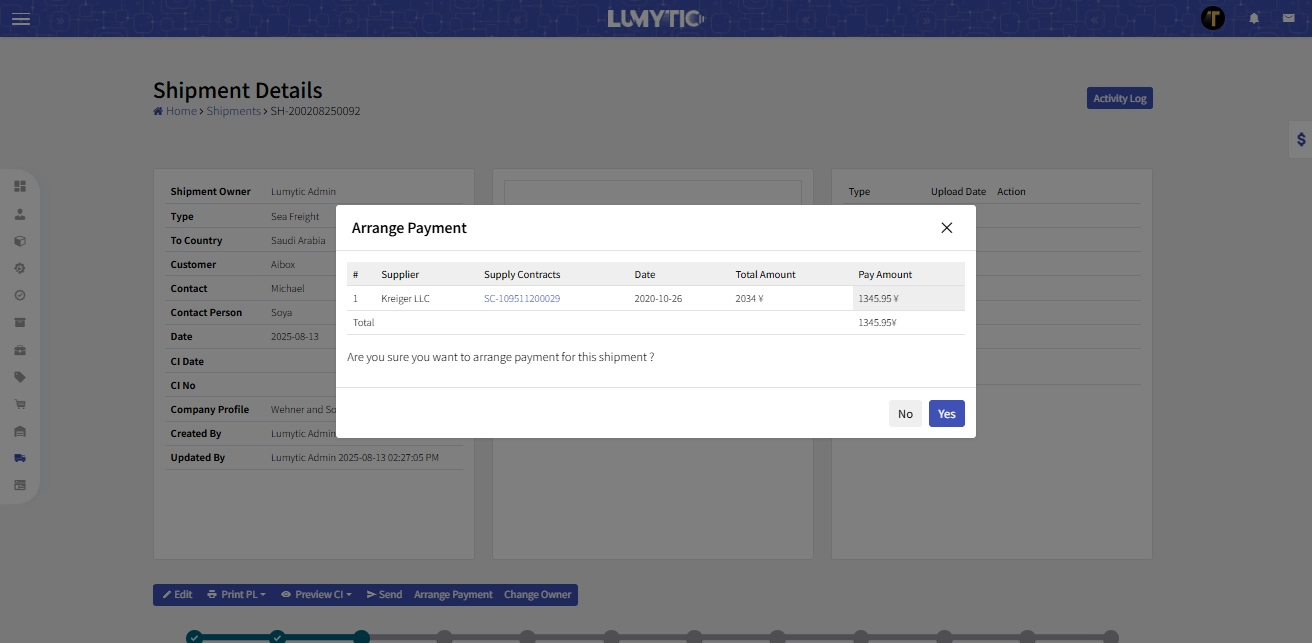Viewport: 1312px width, 643px height.
Task: Click the third completed progress step marker
Action: (x=362, y=637)
